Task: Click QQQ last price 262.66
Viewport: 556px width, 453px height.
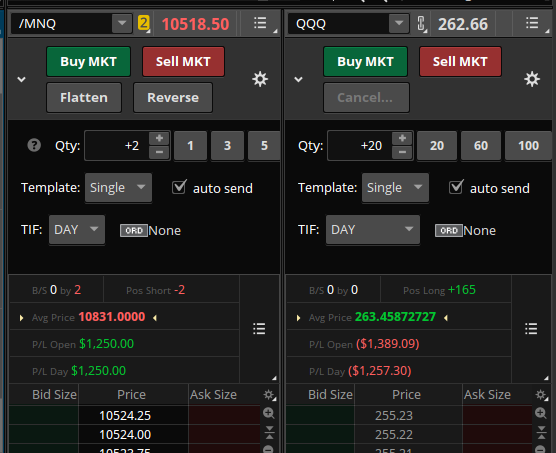Action: [x=463, y=24]
